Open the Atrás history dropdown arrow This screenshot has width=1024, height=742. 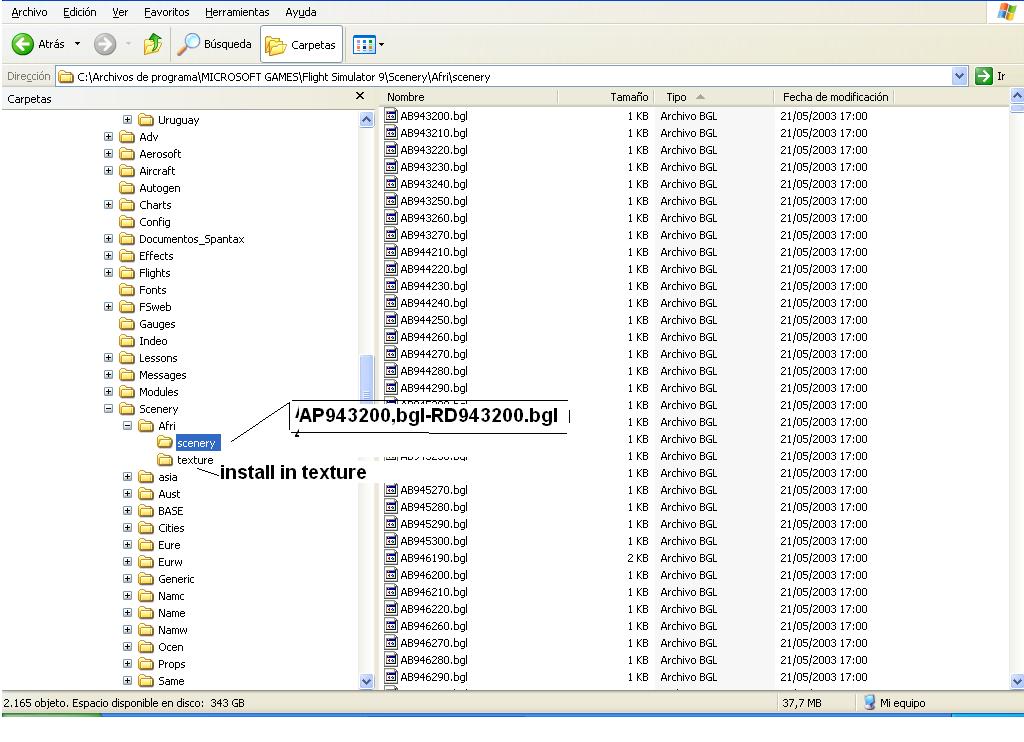[77, 44]
